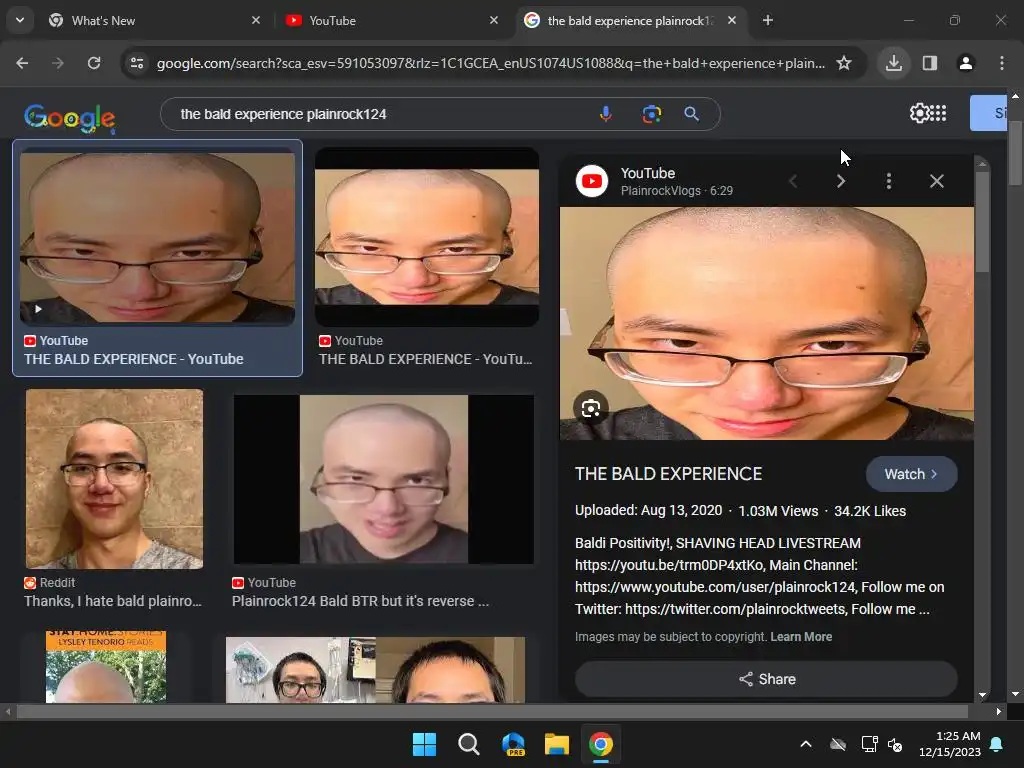Launch Edge Pre from taskbar
This screenshot has width=1024, height=768.
(x=513, y=744)
